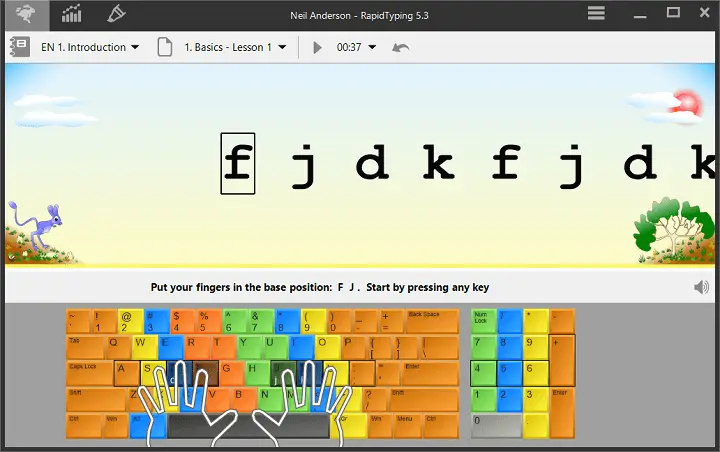Click the Num Lock key on numeric pad
Screen dimensions: 720x452
tap(483, 321)
